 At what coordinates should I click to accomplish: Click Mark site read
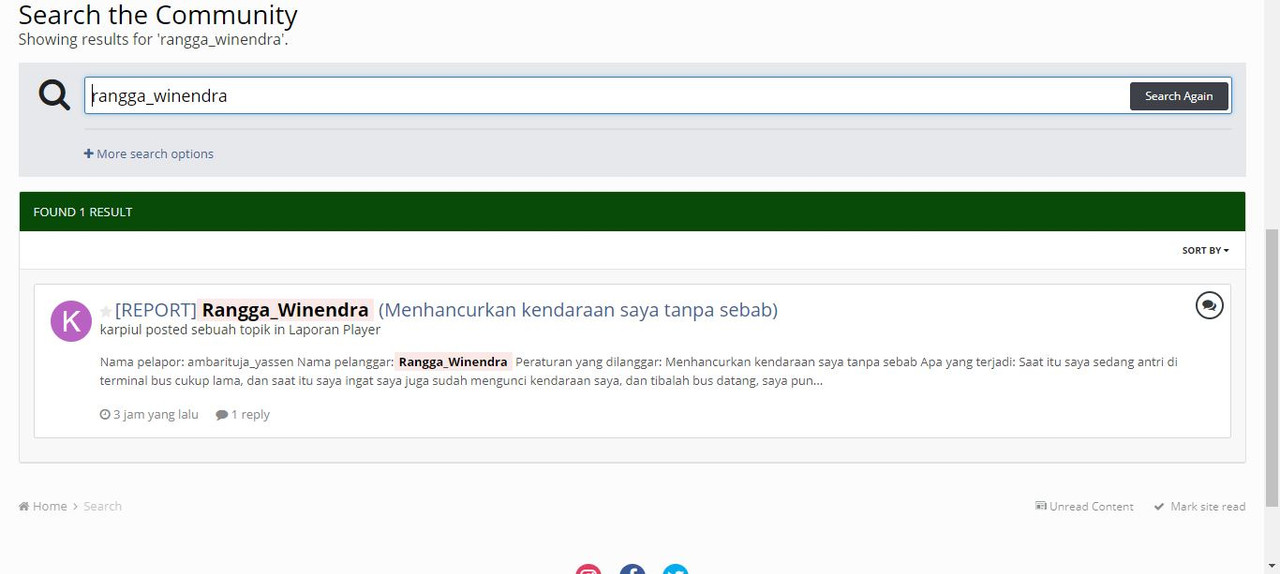(x=1200, y=507)
